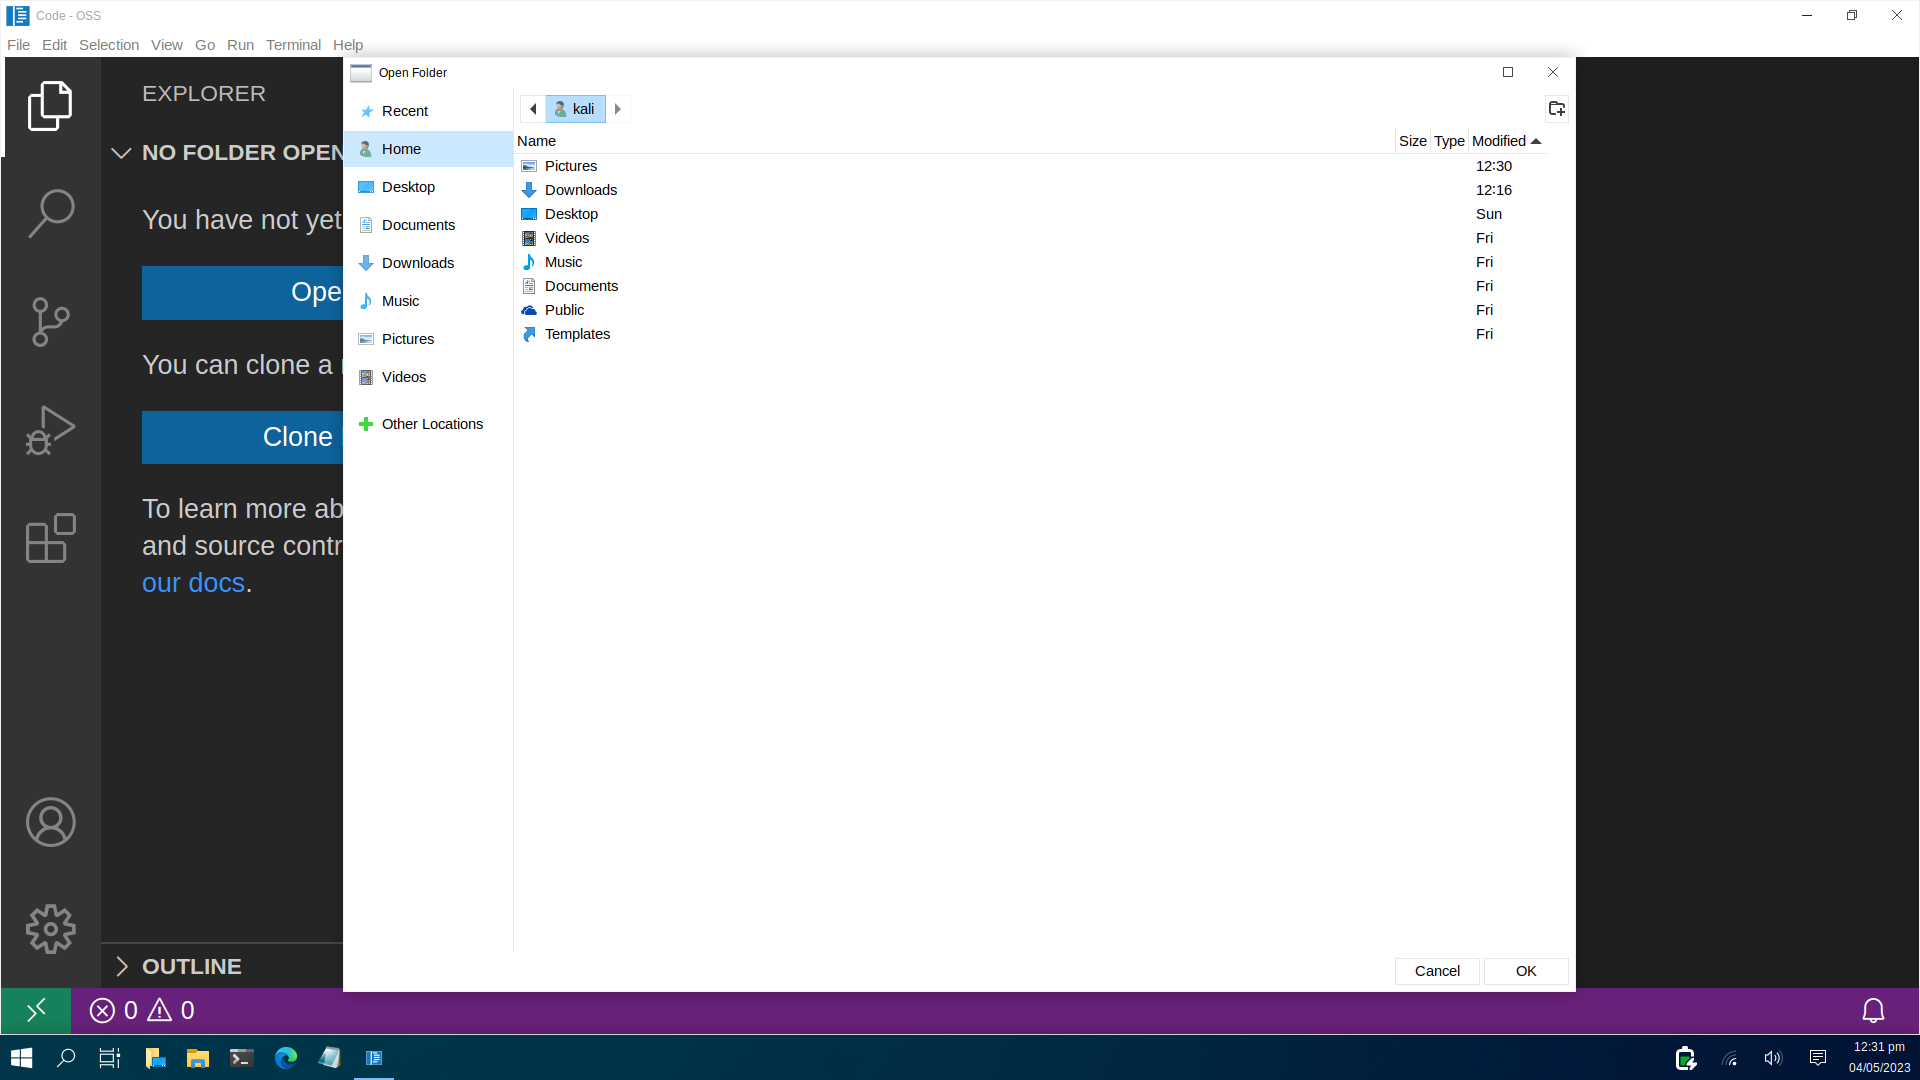The image size is (1920, 1080).
Task: Open the Manage gear menu
Action: click(x=51, y=929)
